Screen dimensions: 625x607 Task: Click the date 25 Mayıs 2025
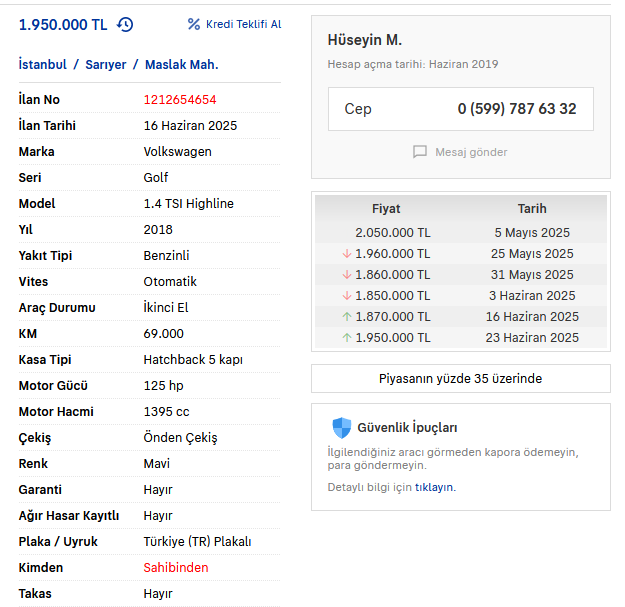532,253
